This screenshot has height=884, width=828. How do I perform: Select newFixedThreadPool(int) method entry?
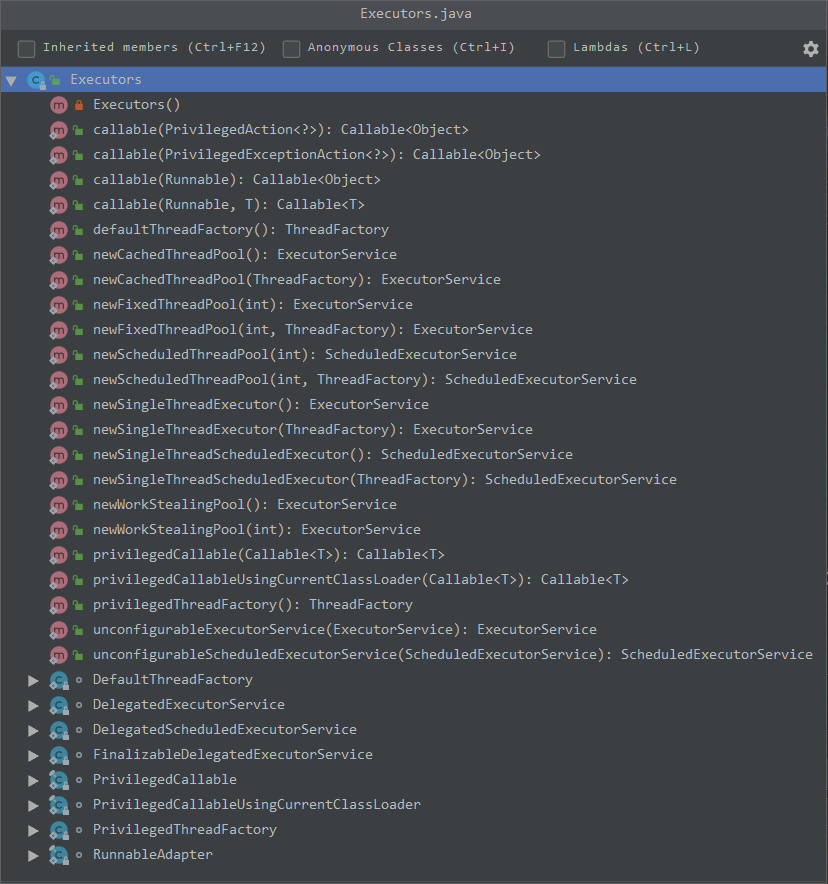[252, 305]
